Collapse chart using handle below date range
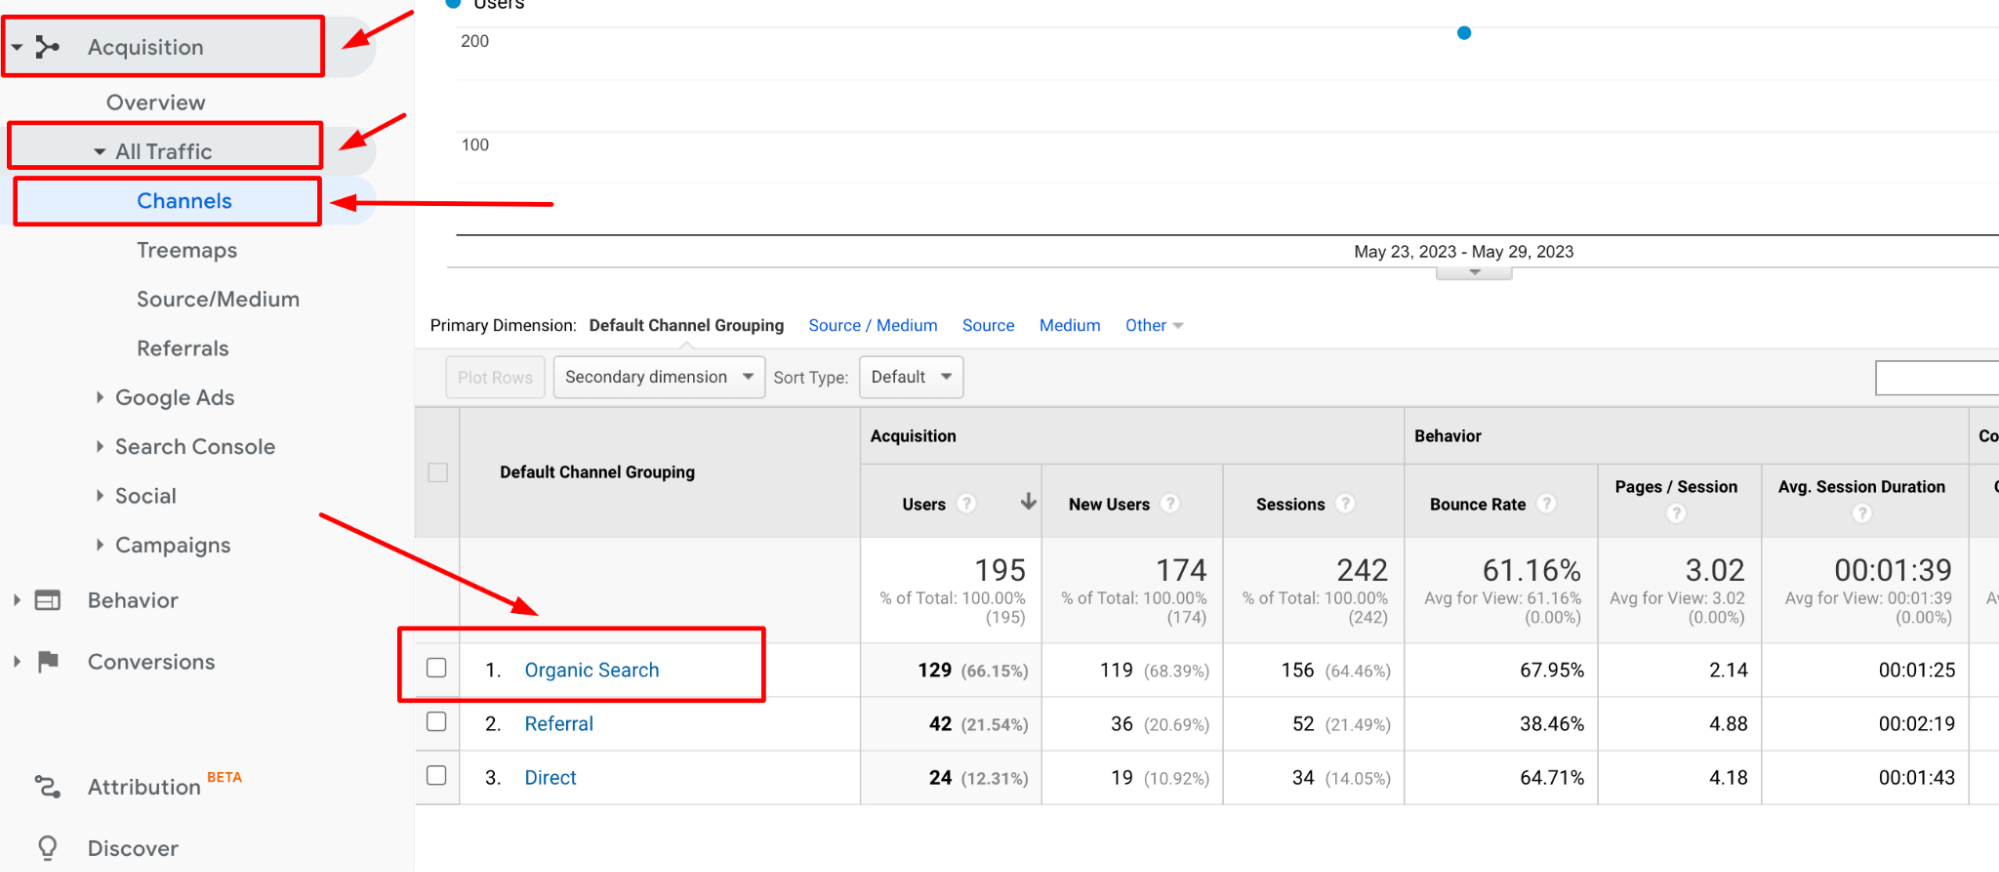Viewport: 1999px width, 872px height. [1474, 273]
